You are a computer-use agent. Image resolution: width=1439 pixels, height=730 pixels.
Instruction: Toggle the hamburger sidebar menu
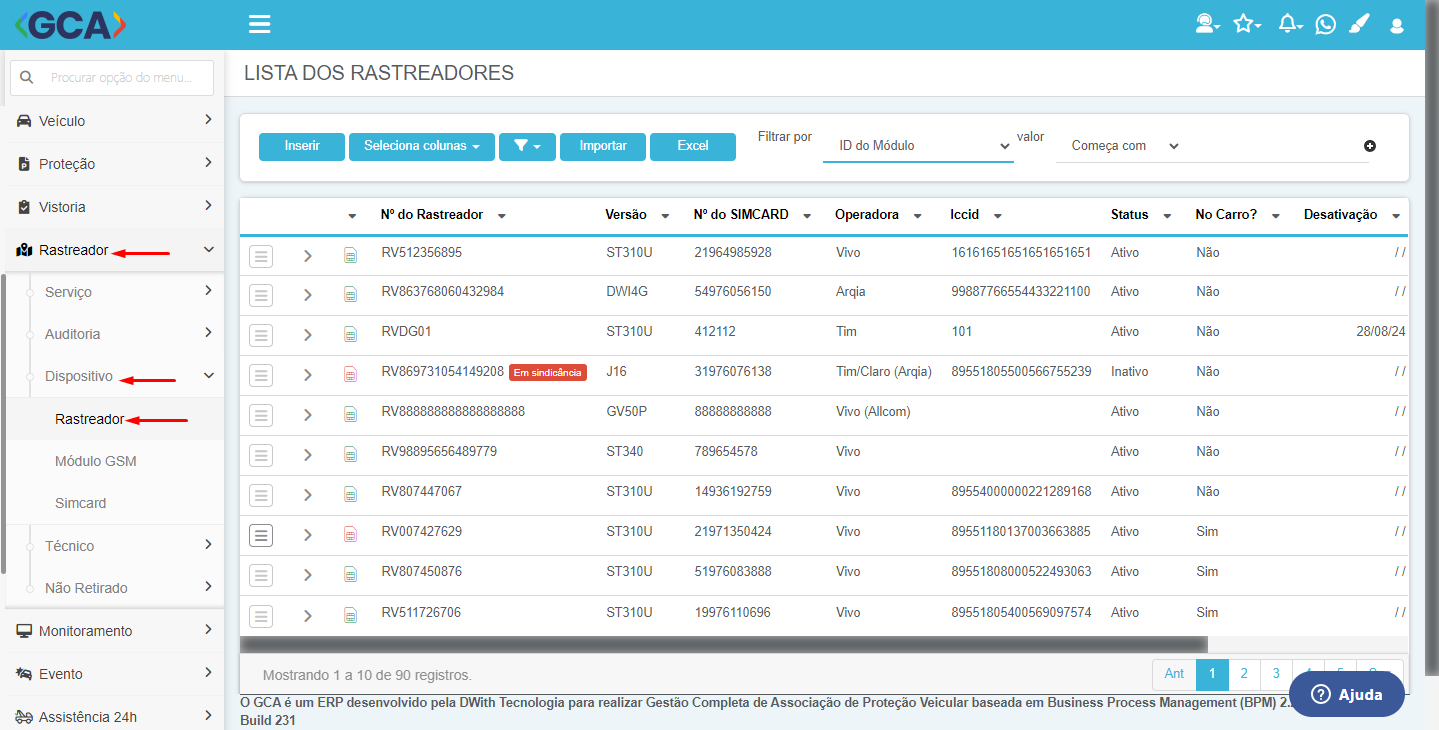[260, 24]
